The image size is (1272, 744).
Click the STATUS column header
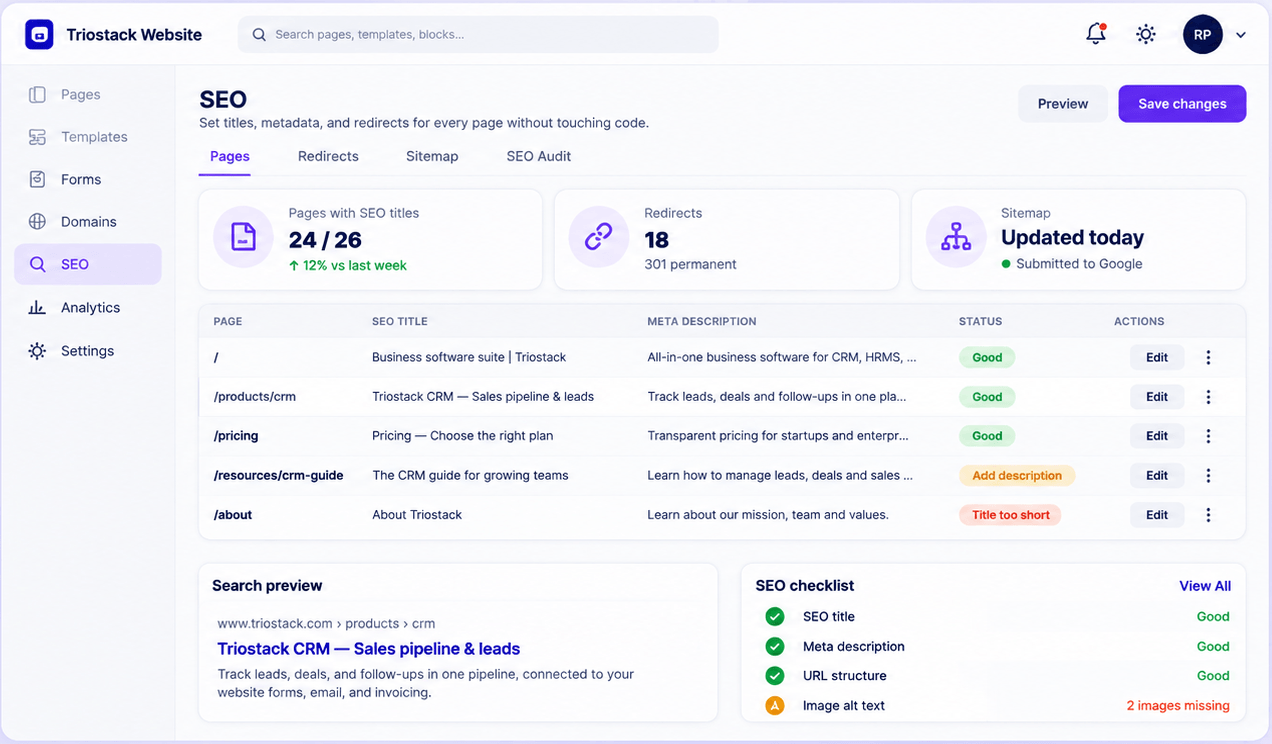[980, 322]
